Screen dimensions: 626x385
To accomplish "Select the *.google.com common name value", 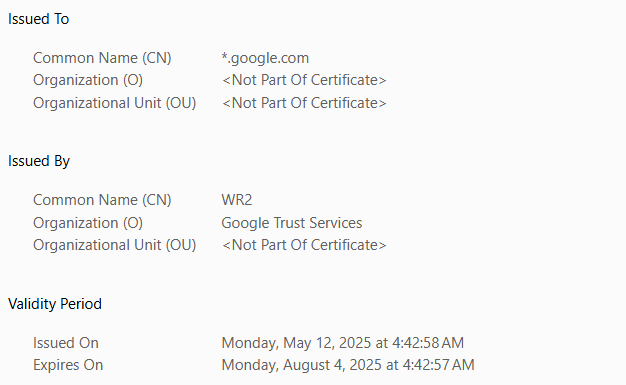I will coord(265,58).
